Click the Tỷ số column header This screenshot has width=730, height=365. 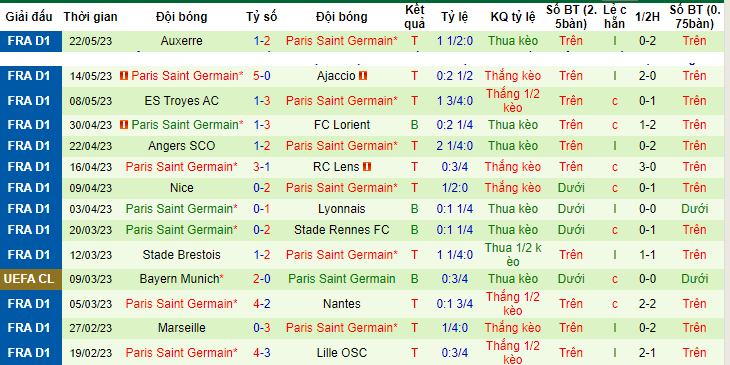tap(262, 17)
